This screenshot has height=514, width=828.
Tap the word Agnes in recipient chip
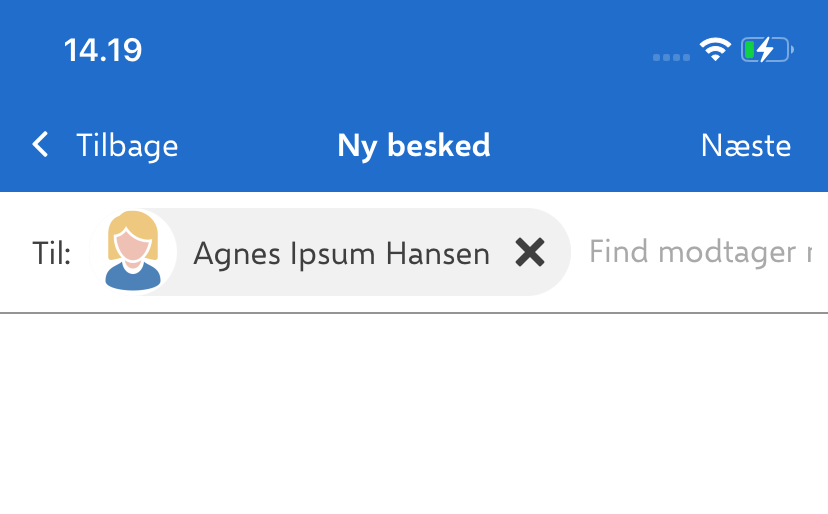click(236, 254)
